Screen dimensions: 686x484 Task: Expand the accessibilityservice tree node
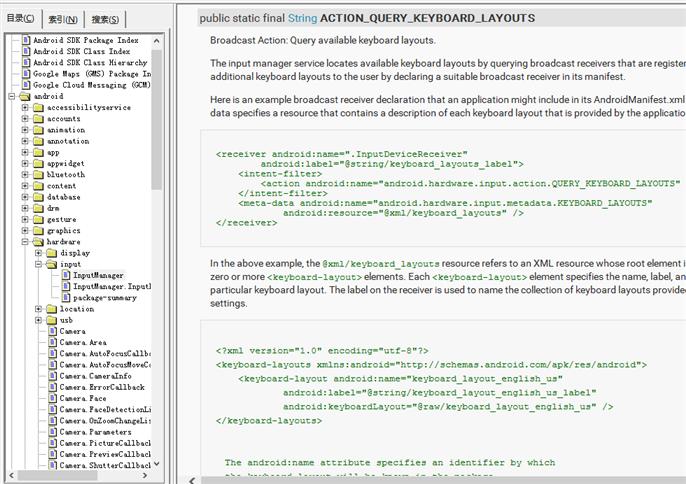click(25, 107)
